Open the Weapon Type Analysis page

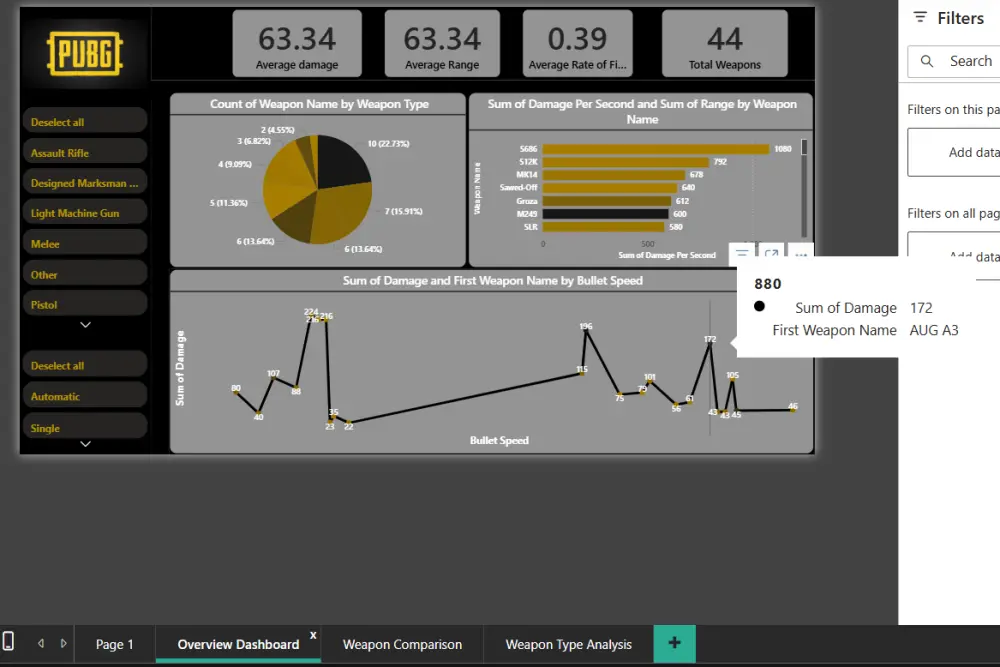coord(568,643)
